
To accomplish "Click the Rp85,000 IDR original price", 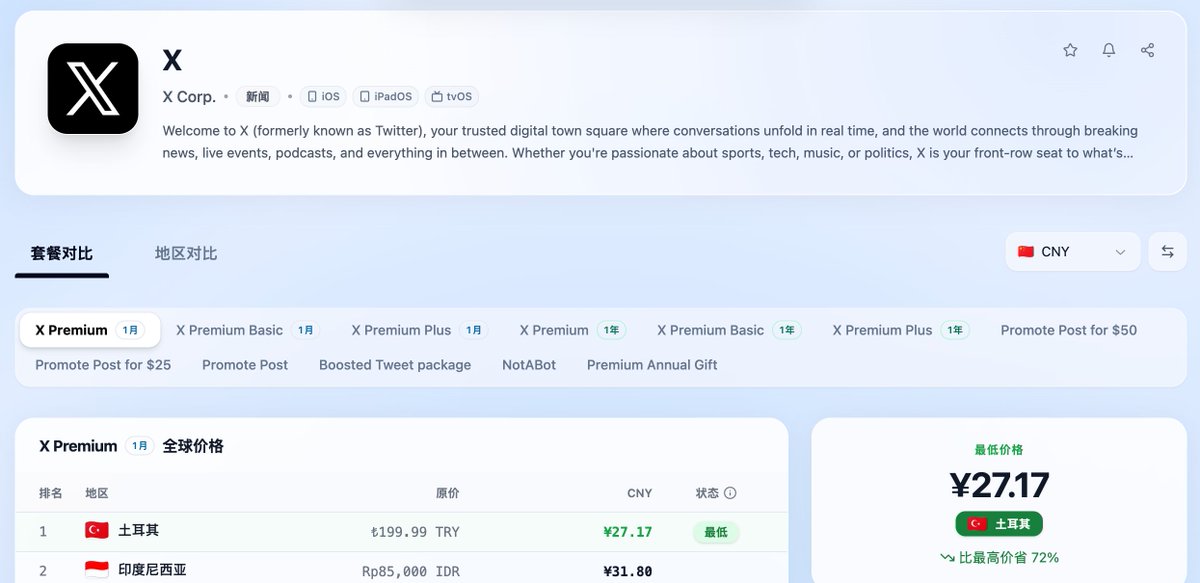I will [x=411, y=572].
